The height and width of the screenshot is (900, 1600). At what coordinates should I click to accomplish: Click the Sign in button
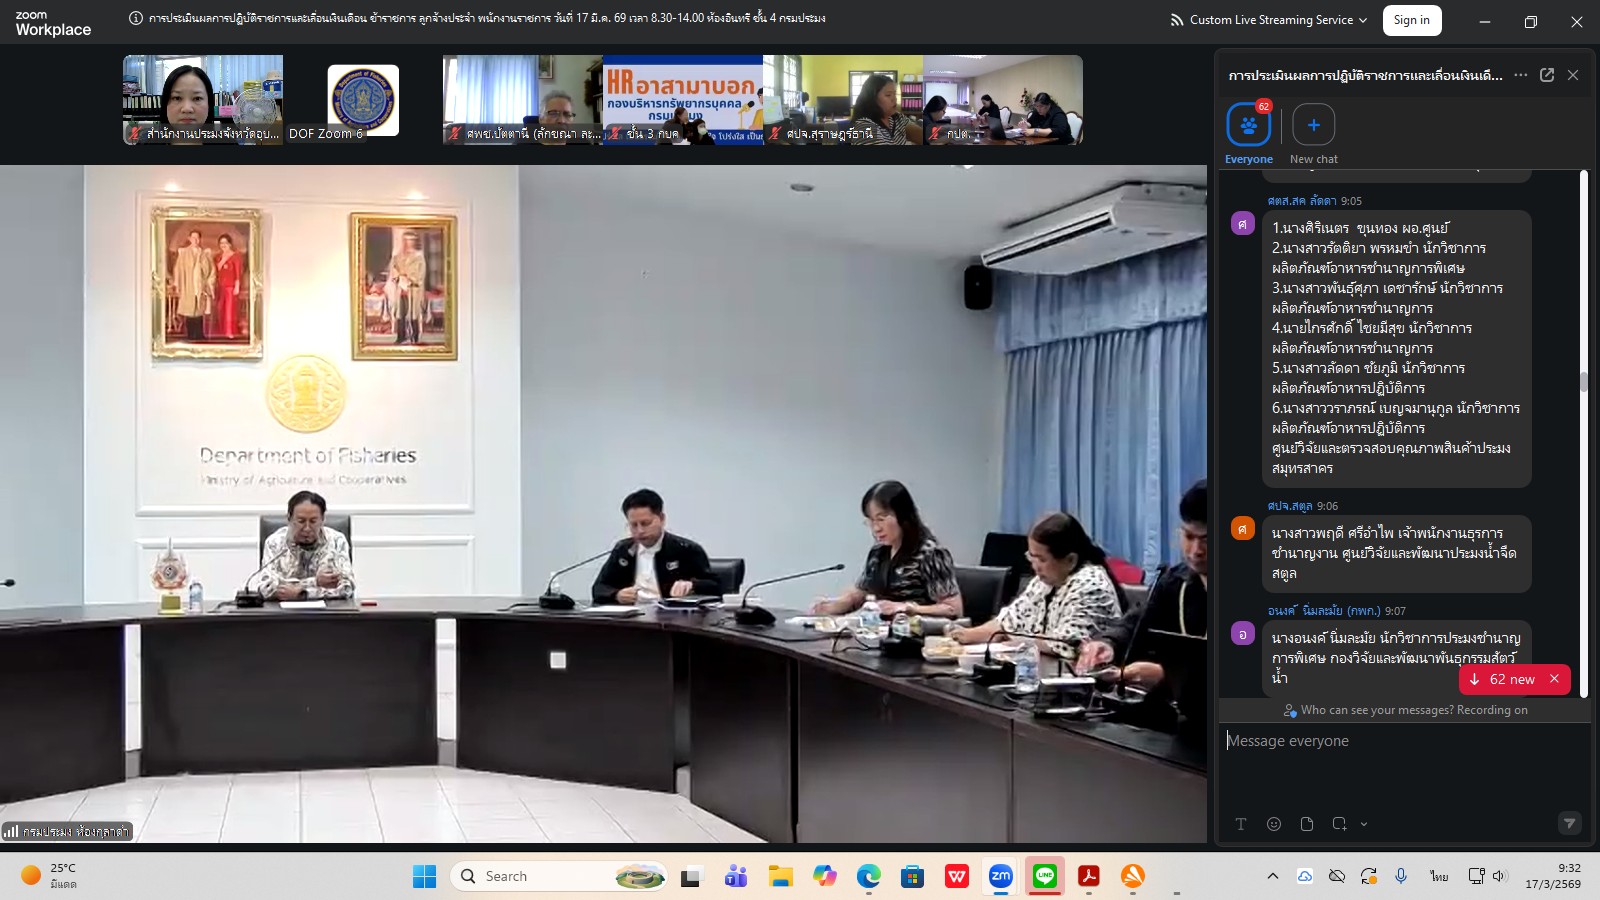1411,20
